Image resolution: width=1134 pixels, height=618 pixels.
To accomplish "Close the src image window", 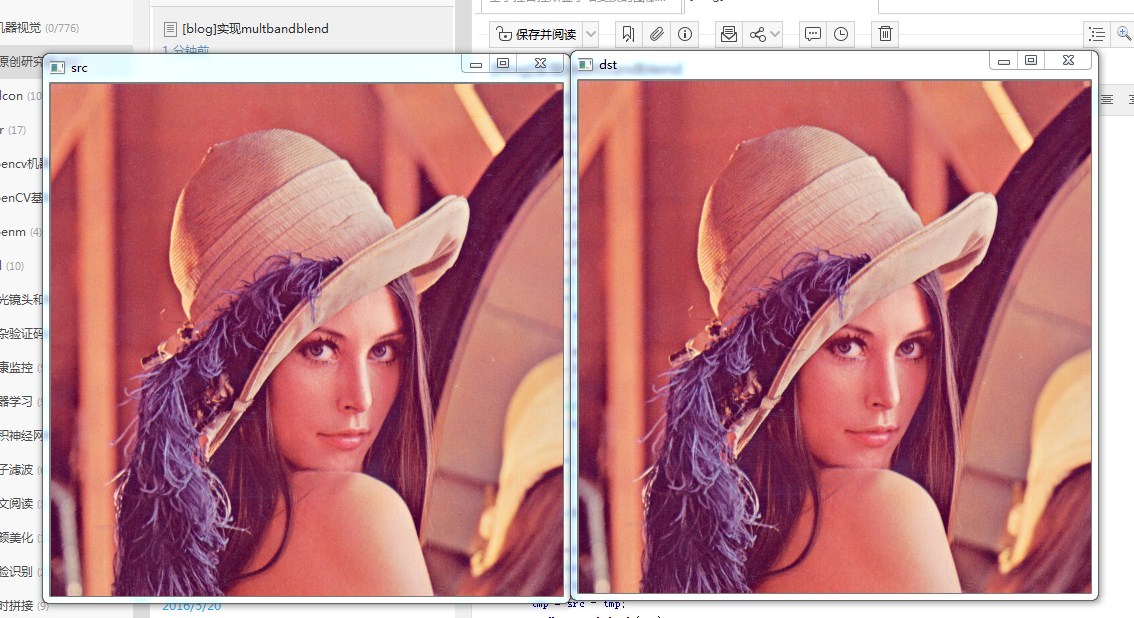I will (x=540, y=64).
